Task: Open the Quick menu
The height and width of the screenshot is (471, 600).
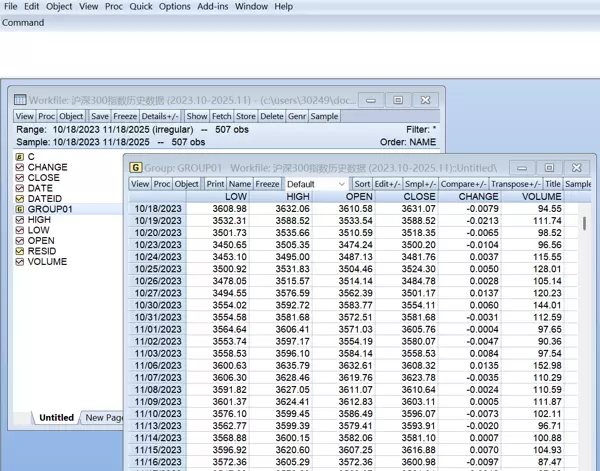Action: [141, 6]
